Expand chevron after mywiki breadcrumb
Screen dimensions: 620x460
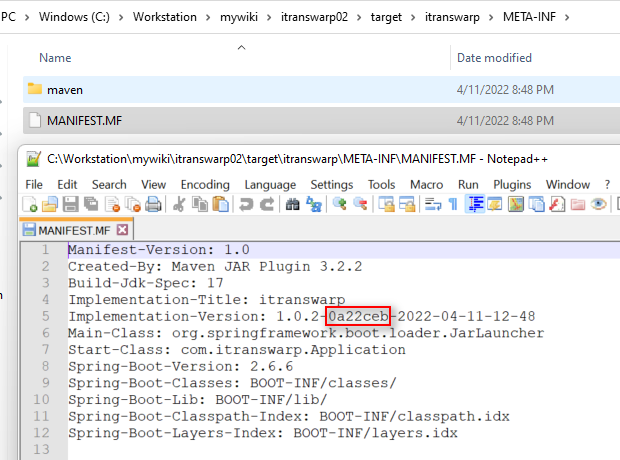coord(269,17)
